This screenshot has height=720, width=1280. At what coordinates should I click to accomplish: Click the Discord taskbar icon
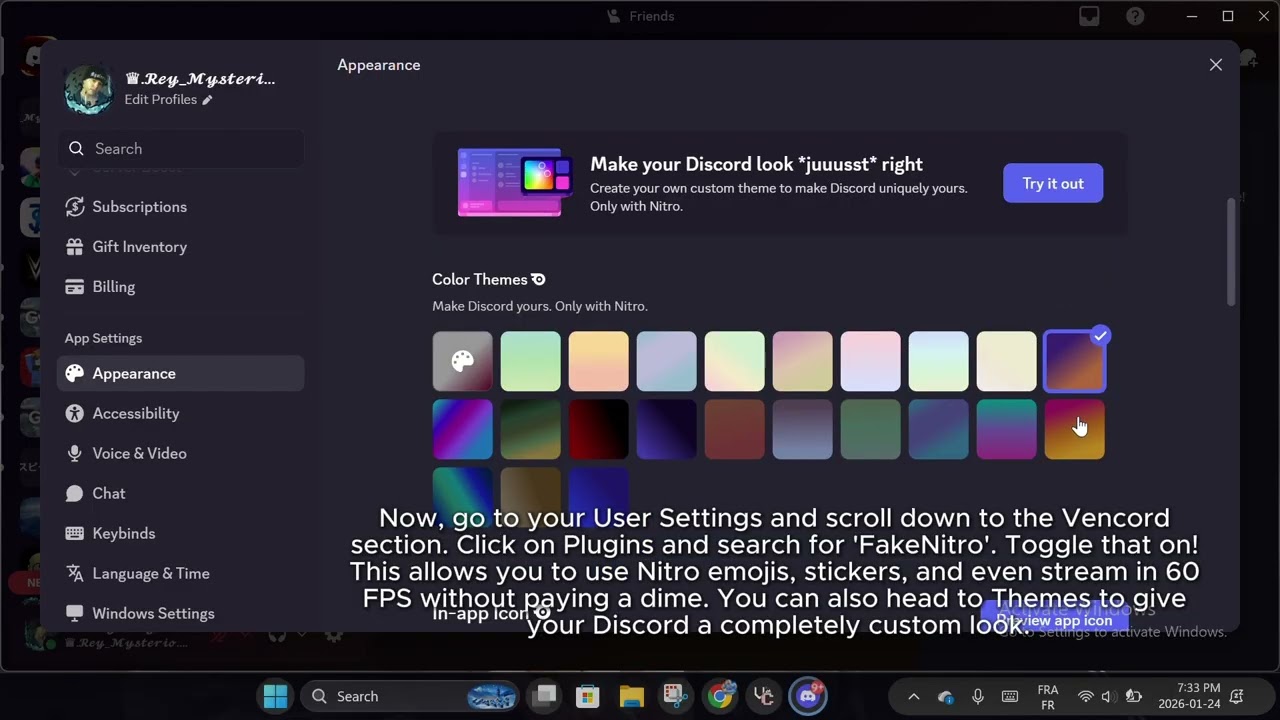pos(808,696)
